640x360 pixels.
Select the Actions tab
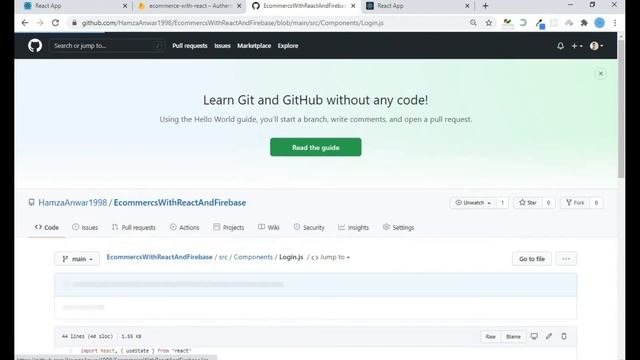(x=184, y=227)
